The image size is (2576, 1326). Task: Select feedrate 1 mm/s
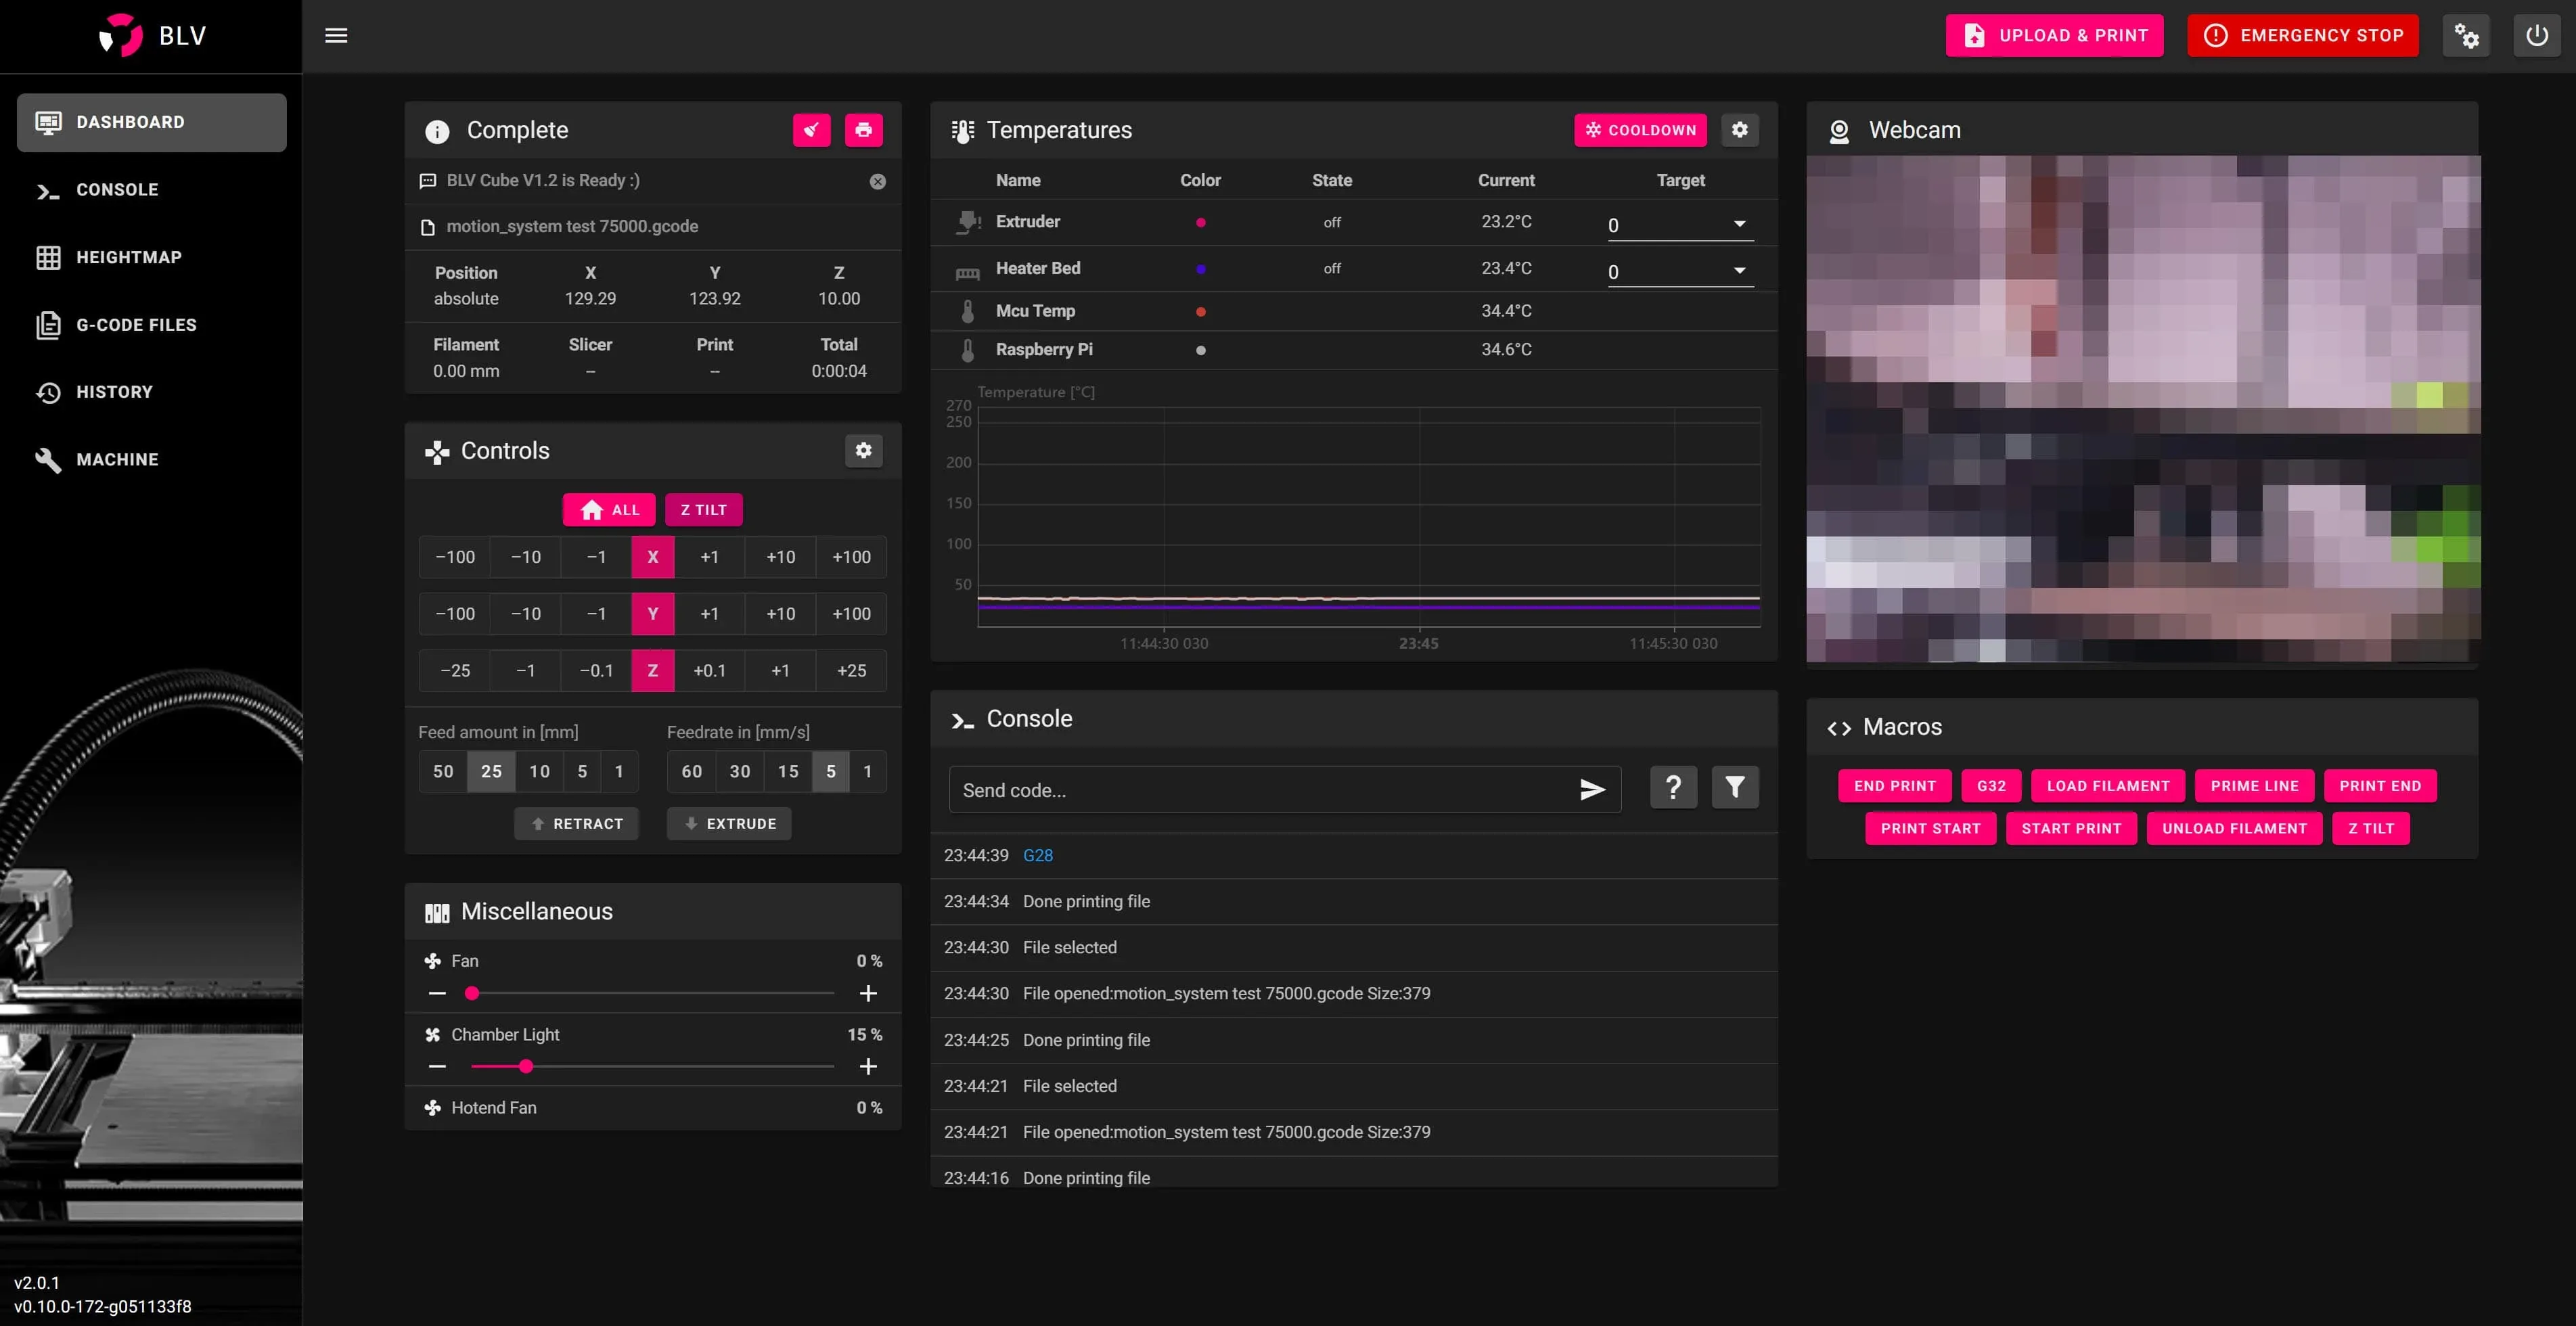click(x=867, y=771)
